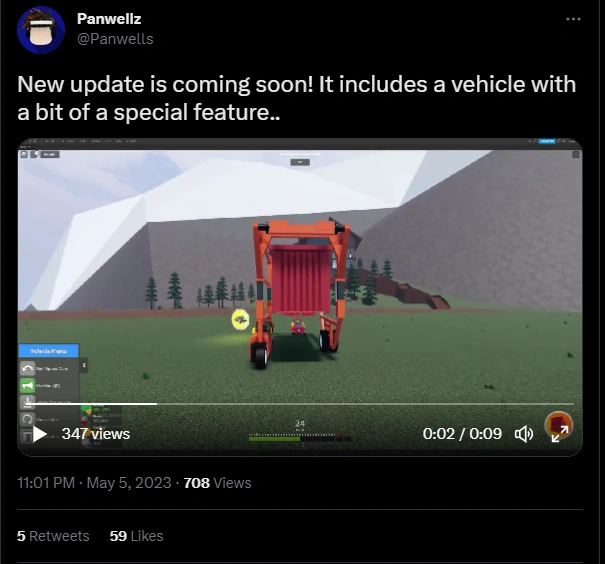Expand the chevron dropdown atop game view
This screenshot has width=605, height=564.
pyautogui.click(x=300, y=162)
